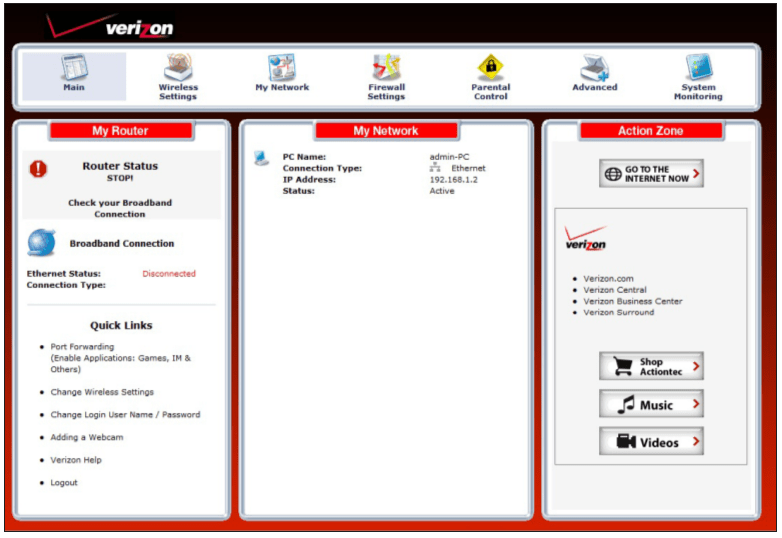Open the Firewall Settings icon
Viewport: 782px width, 538px height.
point(387,67)
